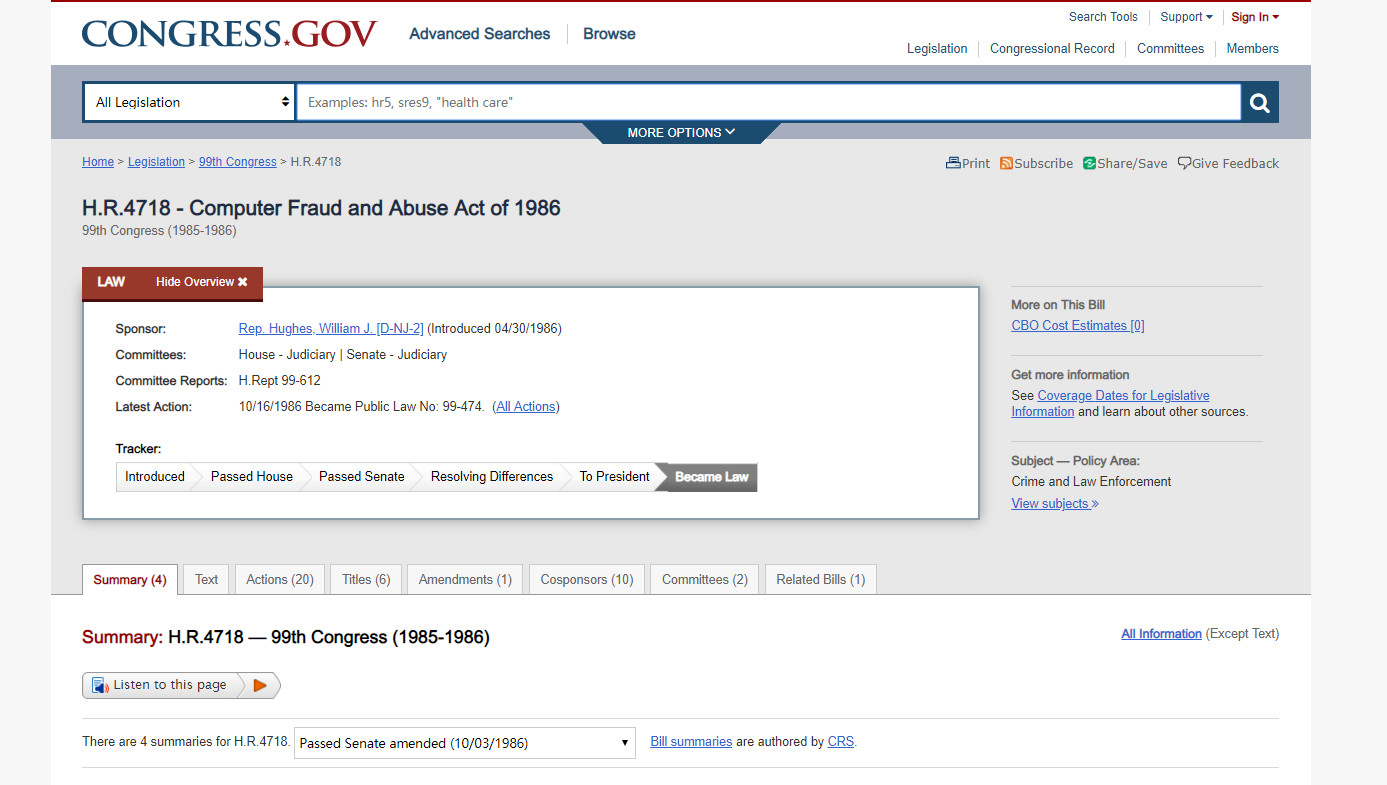Viewport: 1387px width, 785px height.
Task: Switch to the Actions (20) tab
Action: pos(280,580)
